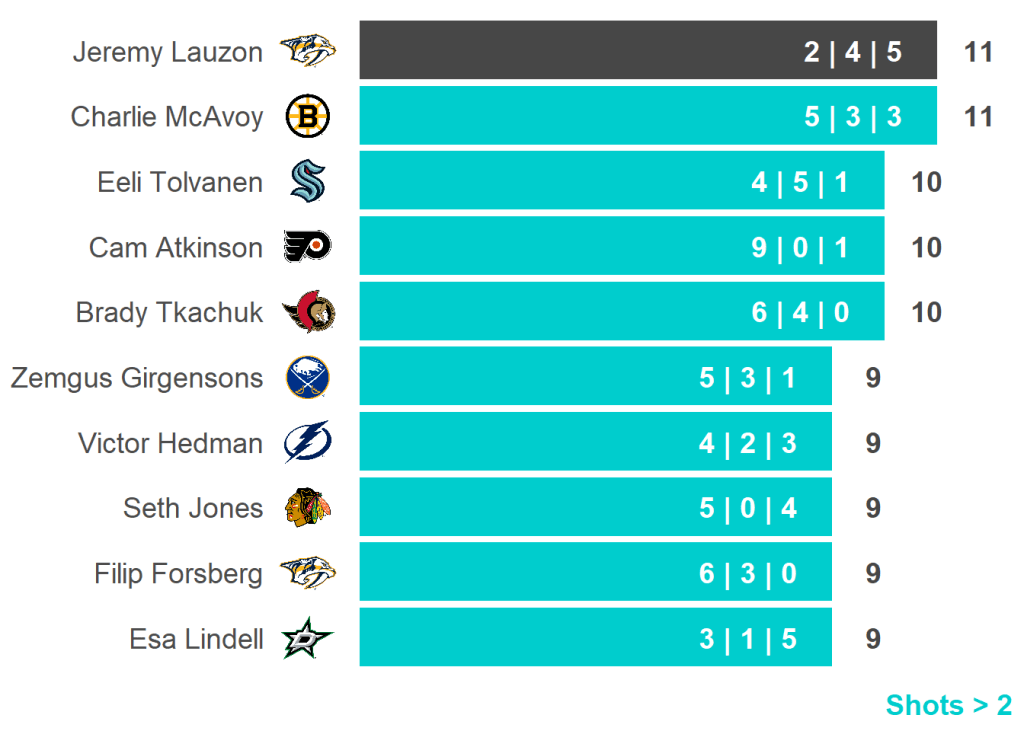
Task: Select Seth Jones's 5 | 0 | 4 bar
Action: 595,508
